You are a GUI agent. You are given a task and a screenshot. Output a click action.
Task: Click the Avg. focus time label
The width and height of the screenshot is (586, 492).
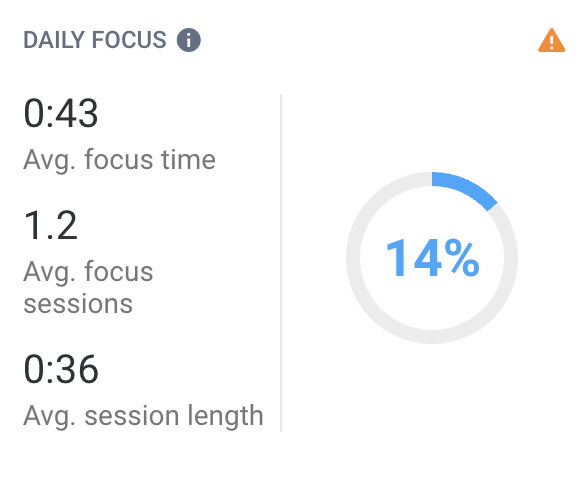[120, 160]
